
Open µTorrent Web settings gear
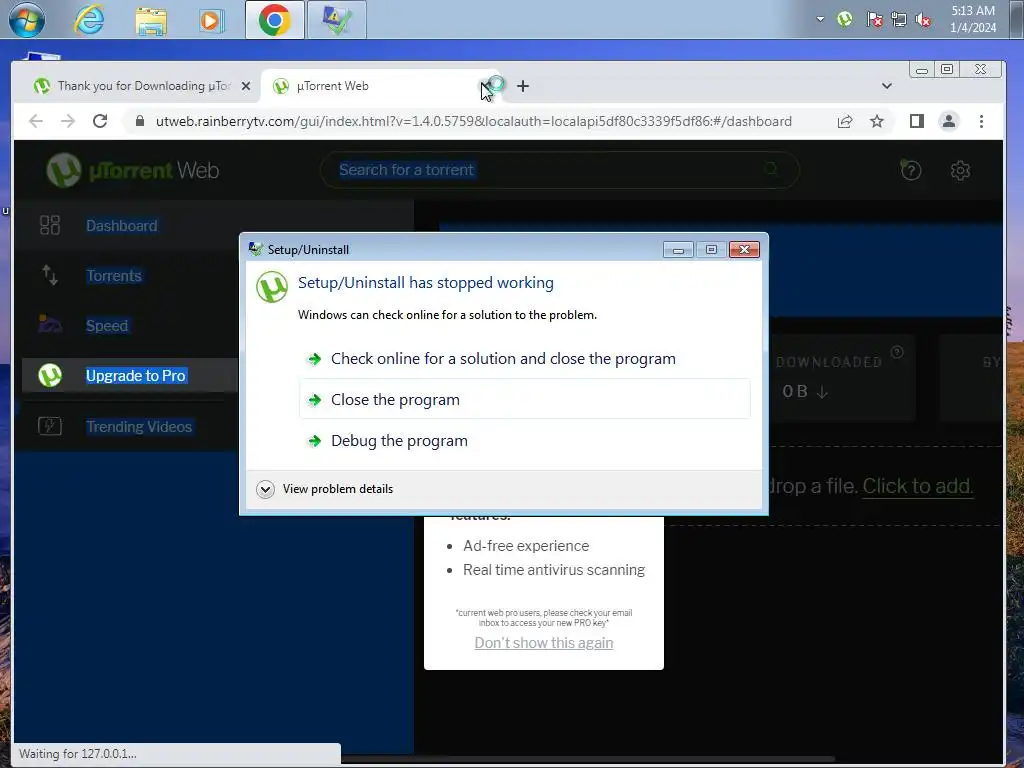(960, 170)
